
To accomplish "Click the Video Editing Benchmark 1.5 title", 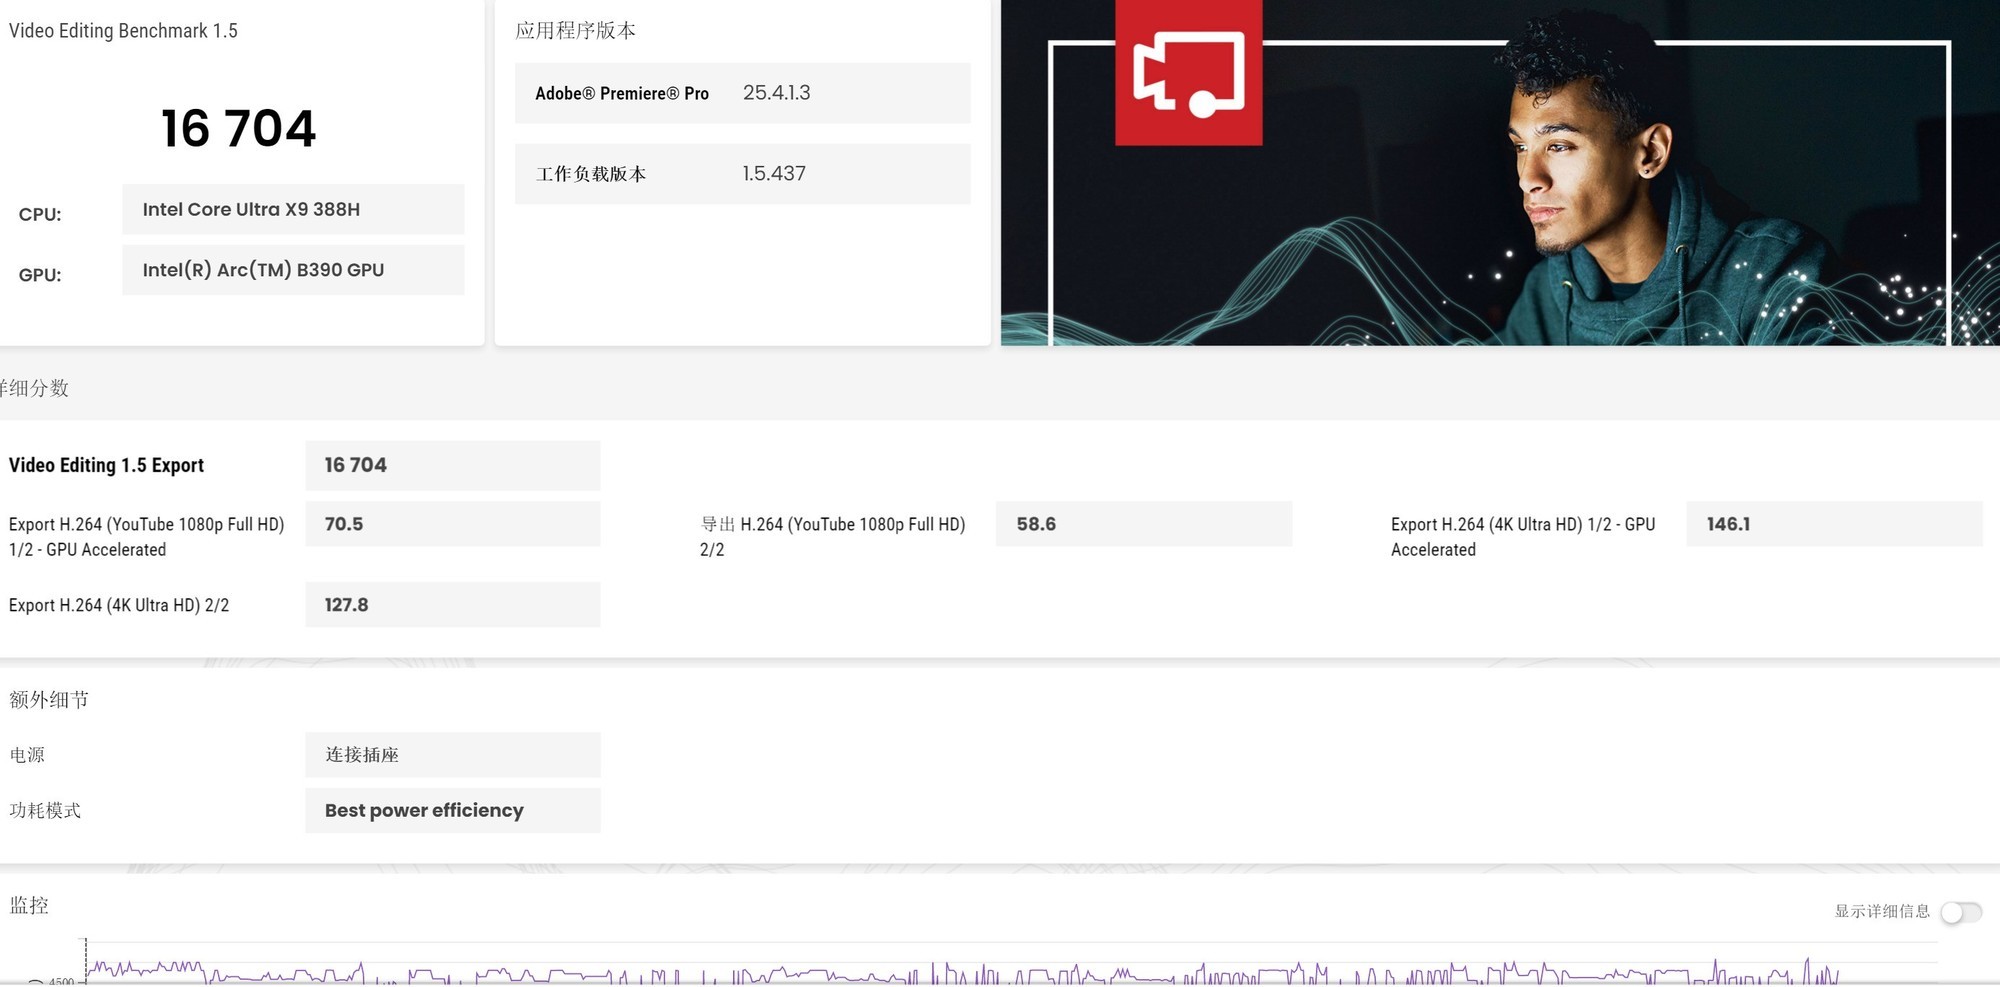I will (123, 31).
